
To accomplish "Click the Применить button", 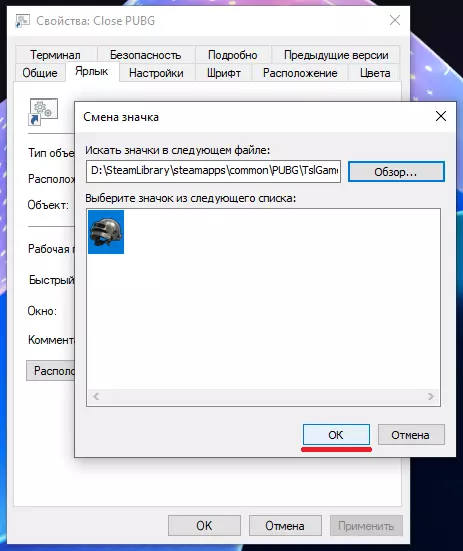I will pos(366,526).
